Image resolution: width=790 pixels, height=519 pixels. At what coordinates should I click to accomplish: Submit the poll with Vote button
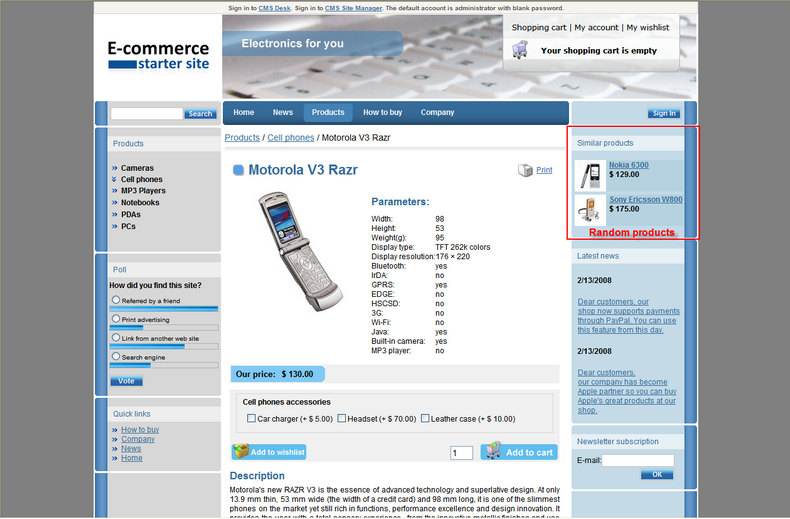point(126,381)
